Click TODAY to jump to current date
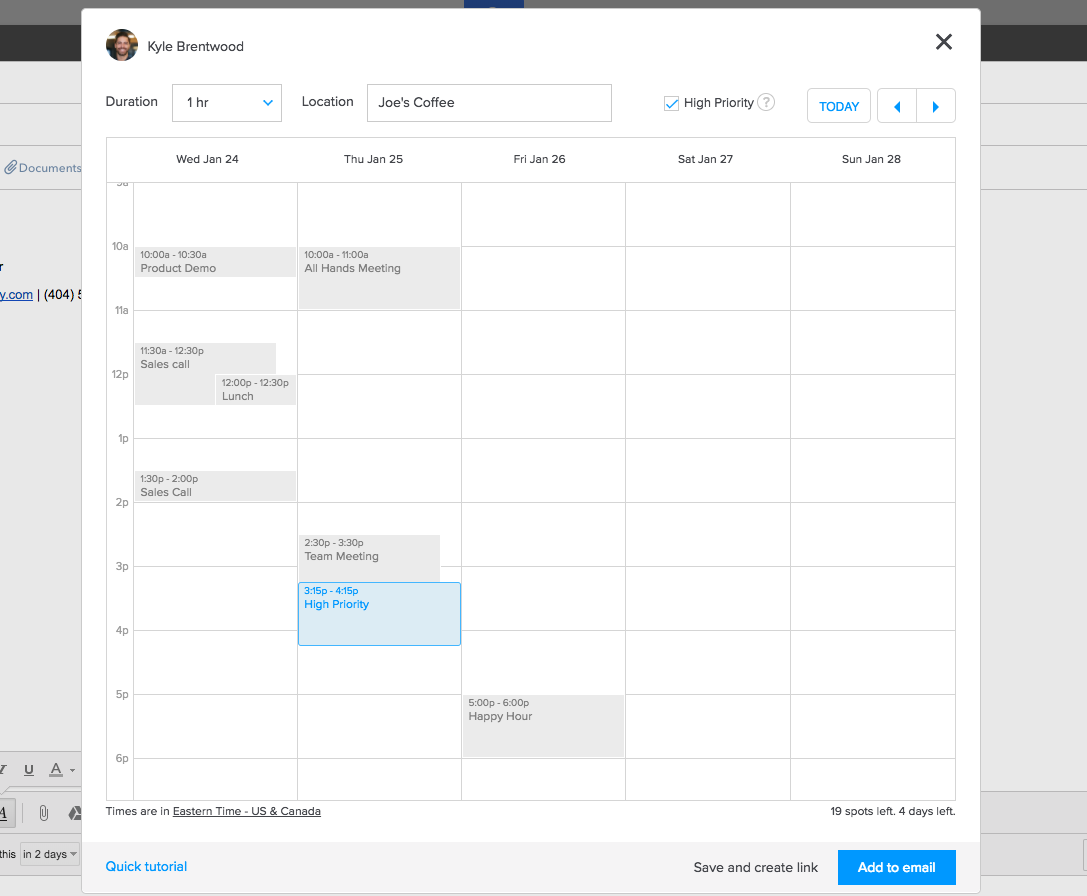 838,105
